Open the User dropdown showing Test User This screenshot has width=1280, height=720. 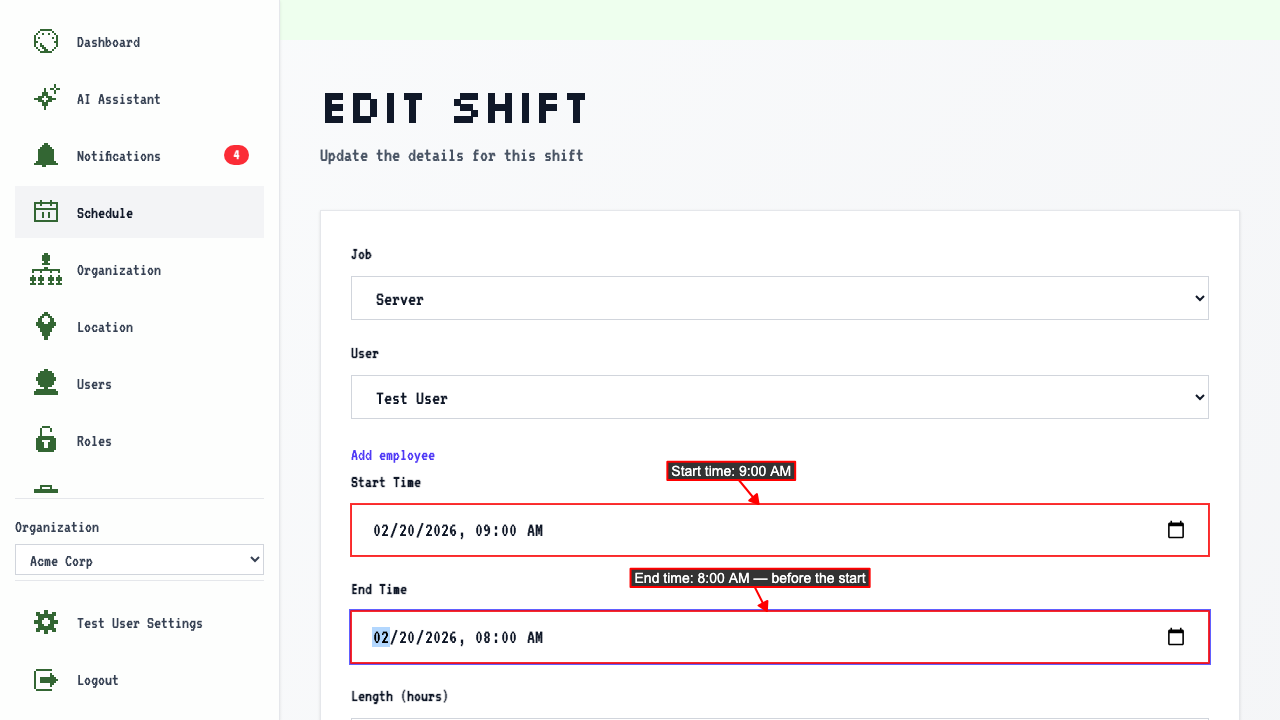[780, 397]
